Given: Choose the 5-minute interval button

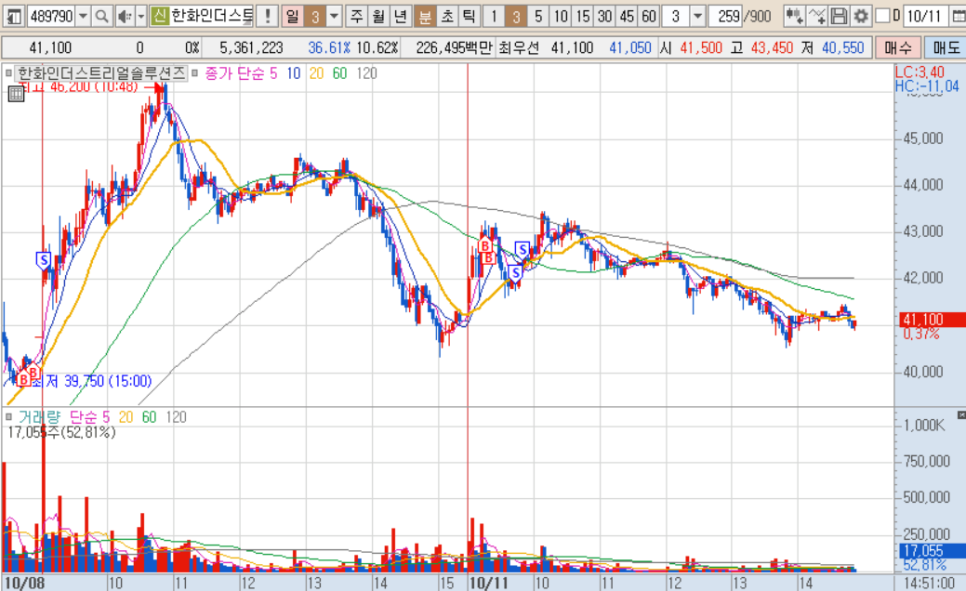Looking at the screenshot, I should click(x=538, y=16).
